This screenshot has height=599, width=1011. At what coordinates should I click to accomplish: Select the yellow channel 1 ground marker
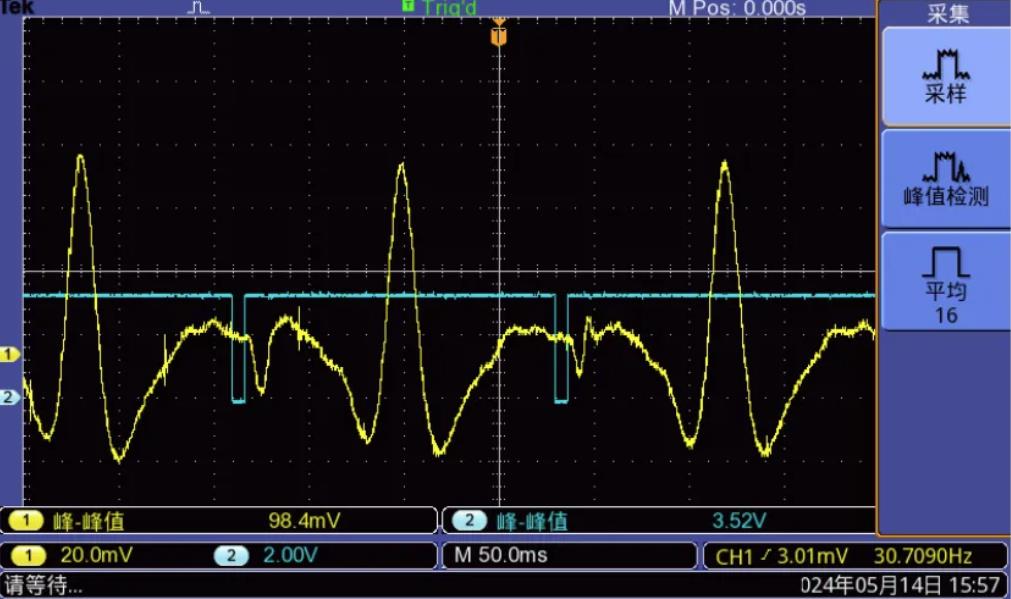(x=11, y=355)
